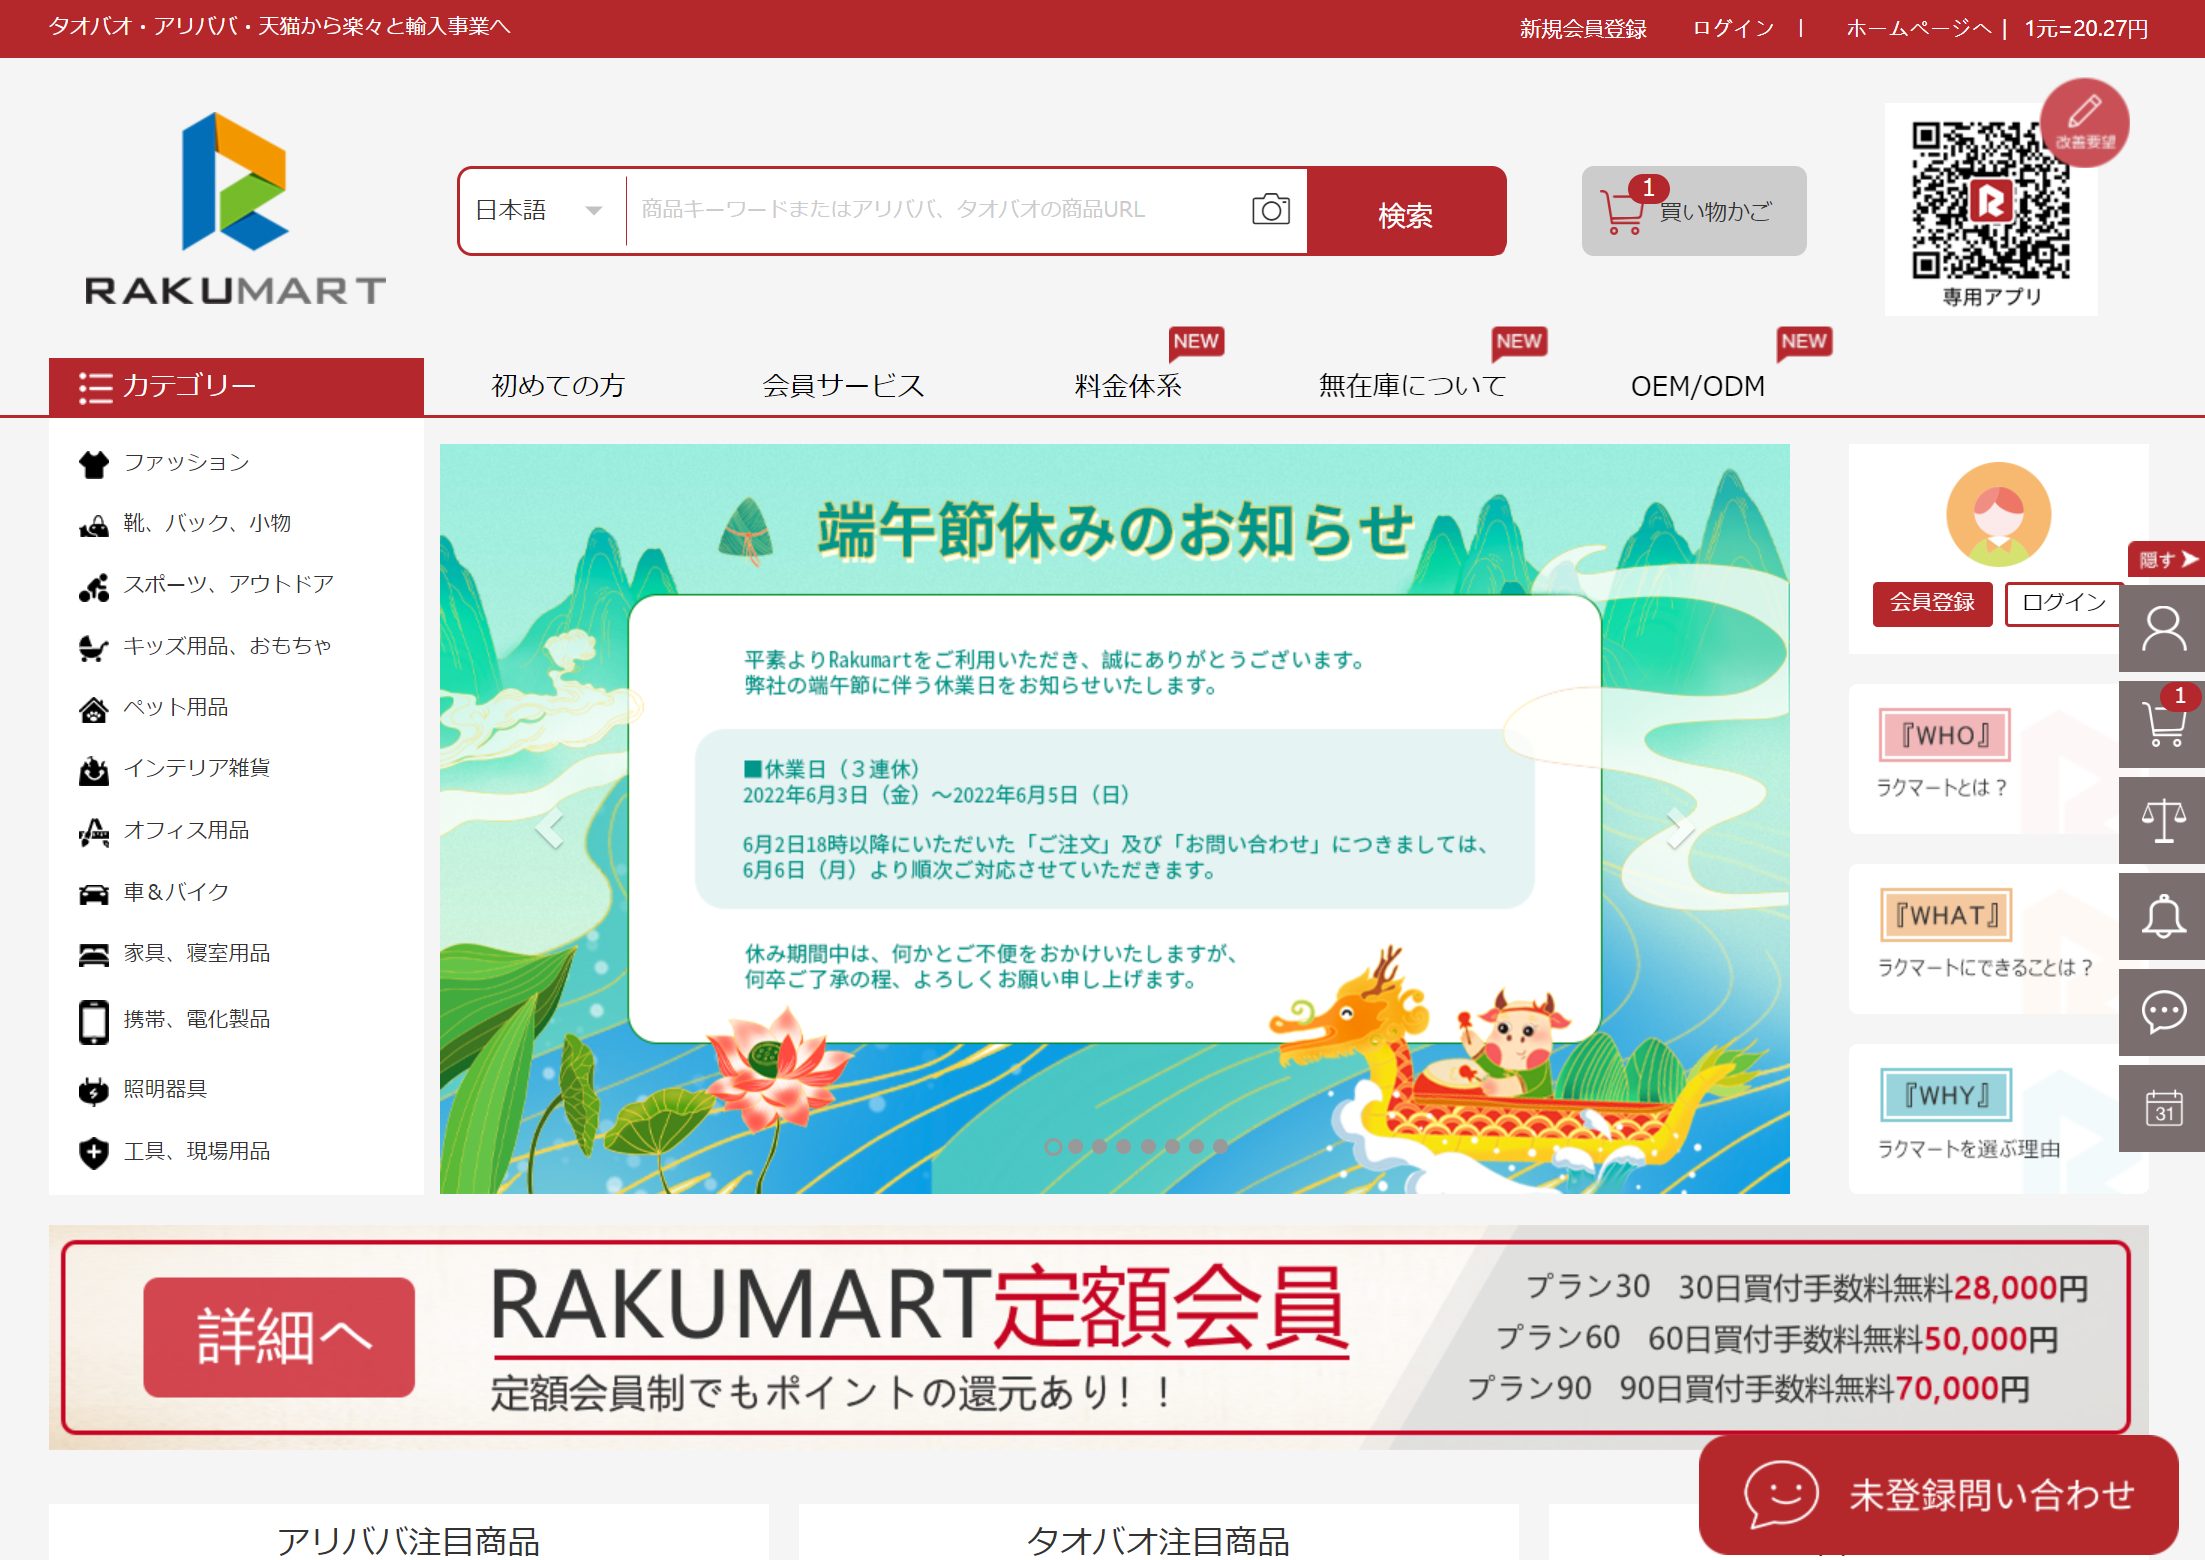Select the fourth carousel dot
The image size is (2205, 1560).
1124,1147
